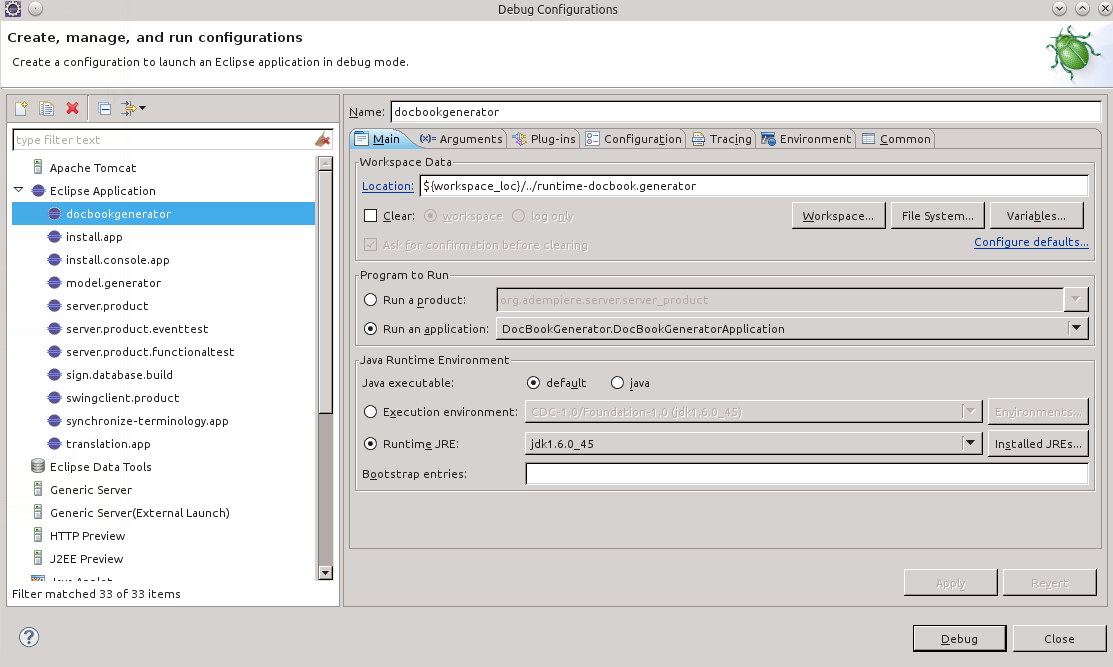This screenshot has height=667, width=1113.
Task: Click the Close button
Action: click(x=1059, y=639)
